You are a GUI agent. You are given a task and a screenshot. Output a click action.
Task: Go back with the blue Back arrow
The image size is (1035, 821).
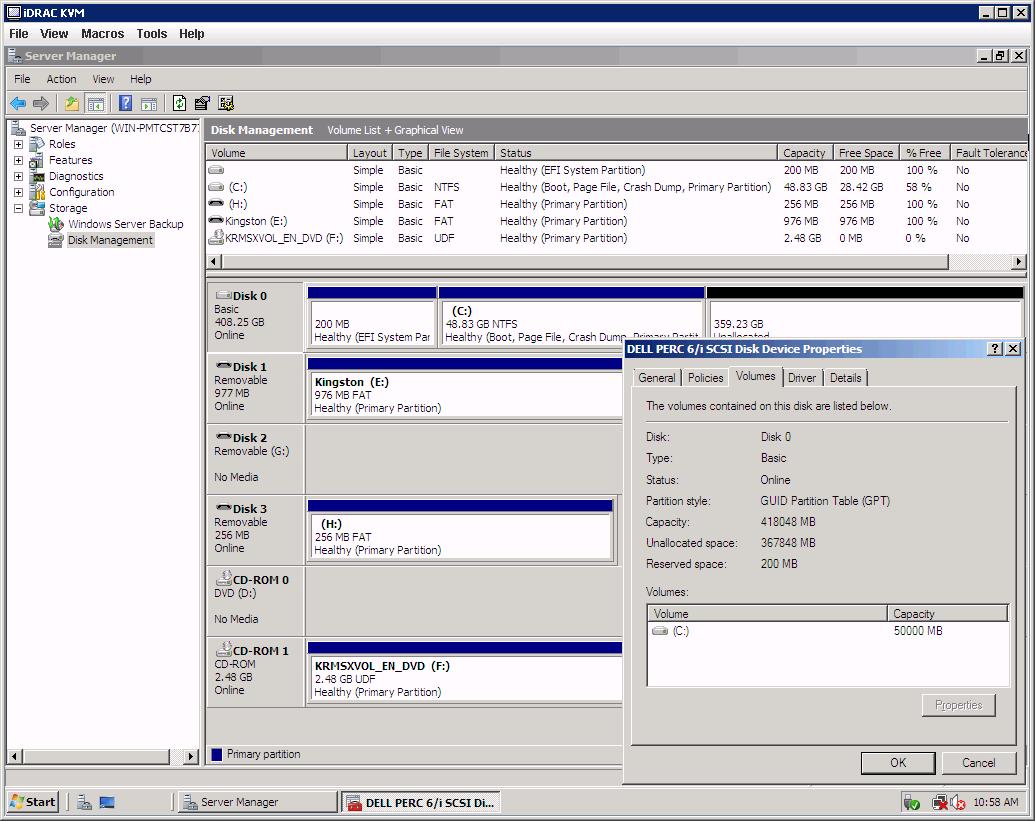(18, 103)
